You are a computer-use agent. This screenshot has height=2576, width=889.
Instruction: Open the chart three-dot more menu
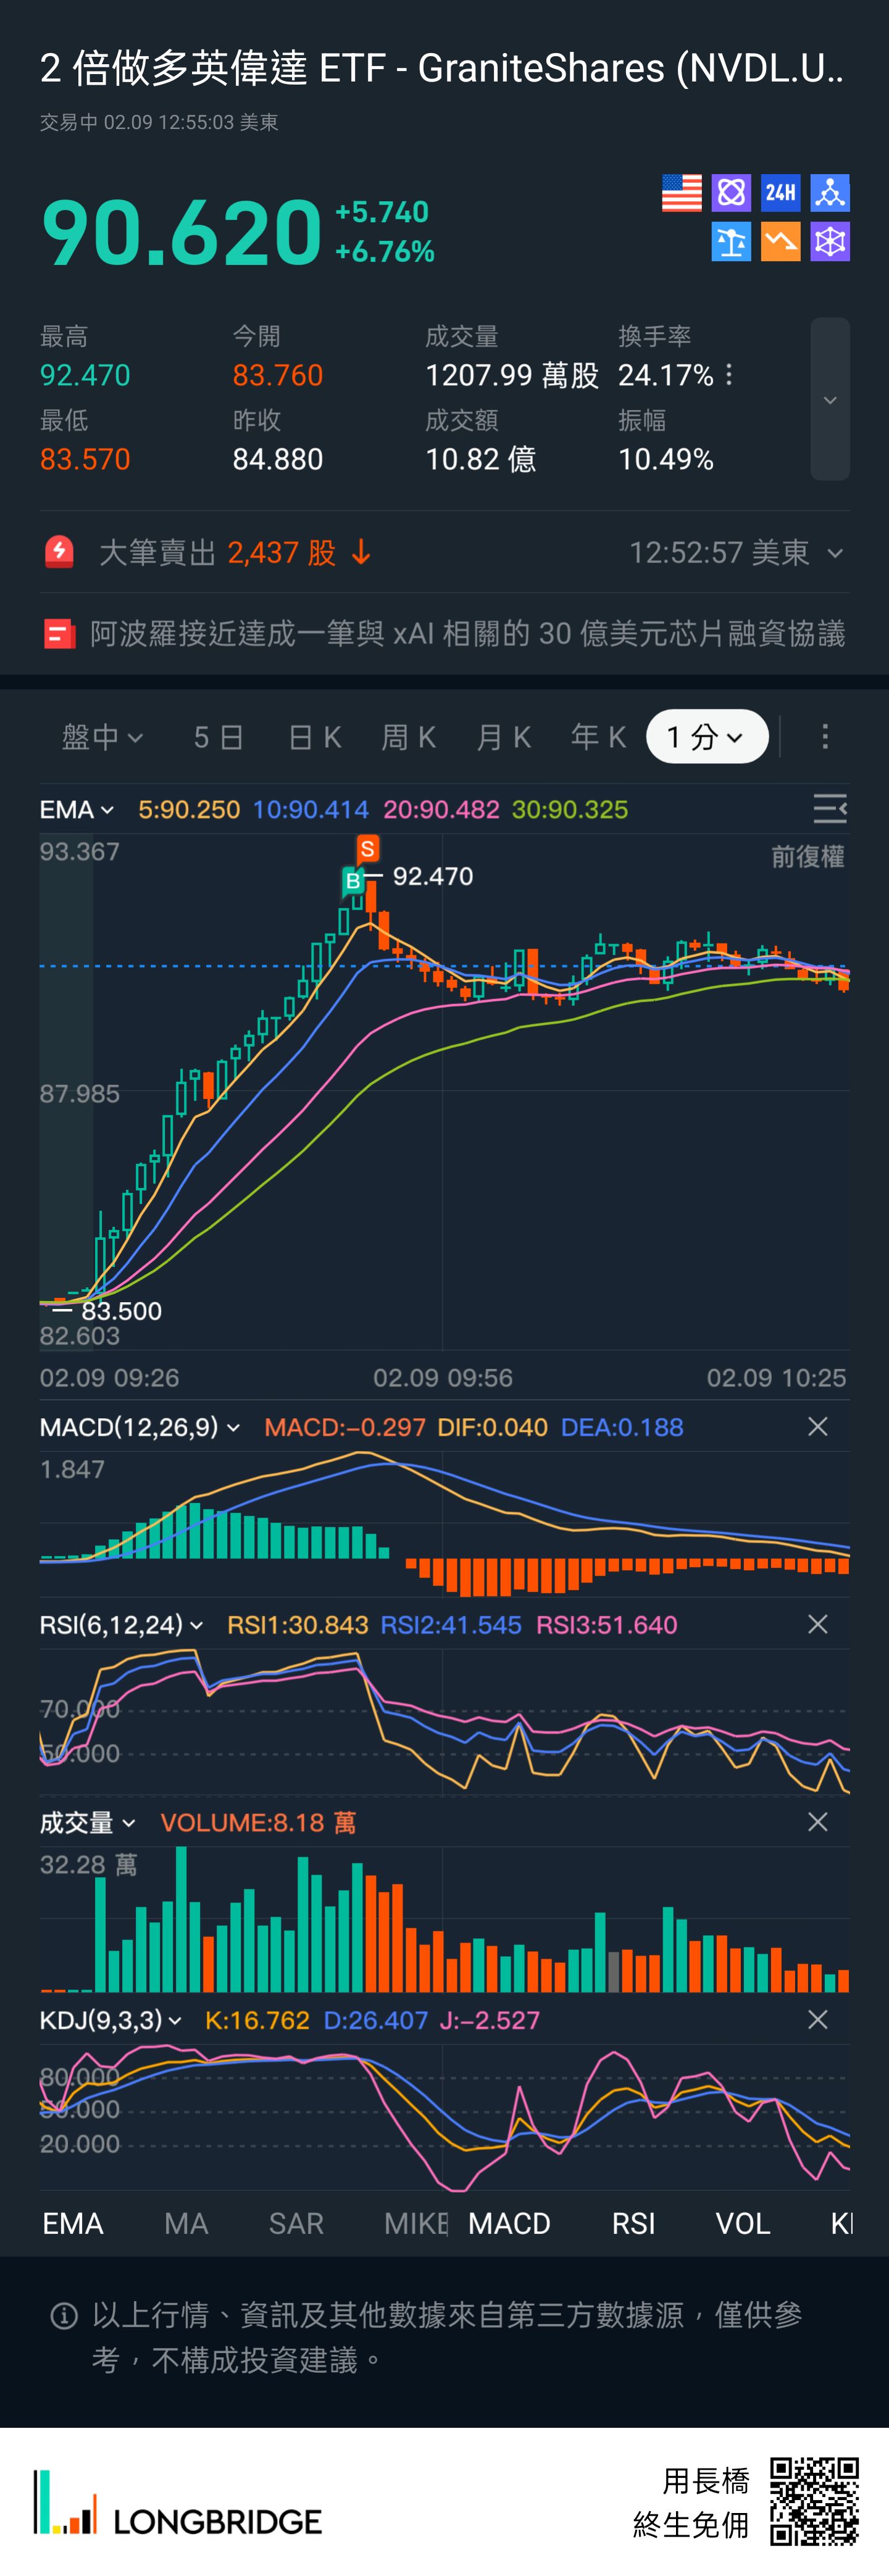[x=824, y=737]
